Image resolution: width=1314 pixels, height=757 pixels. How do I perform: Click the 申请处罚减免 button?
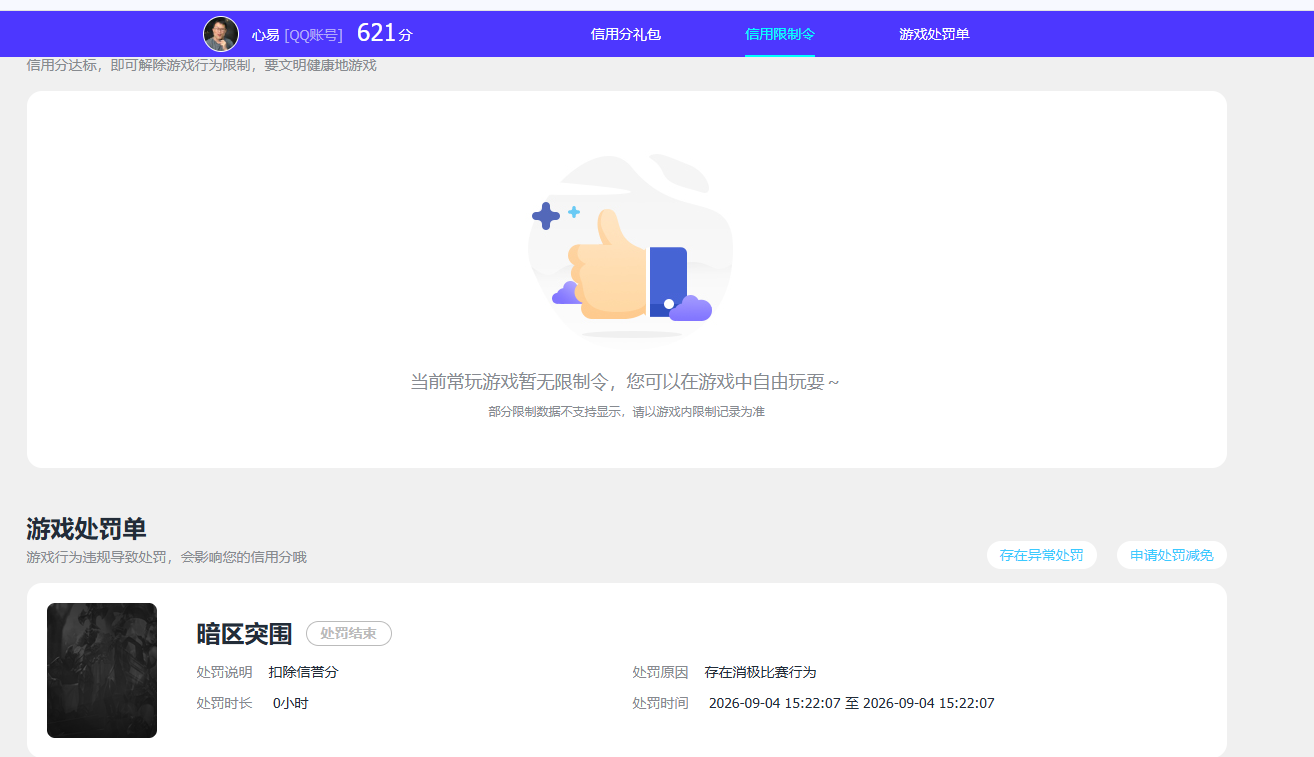click(x=1172, y=555)
